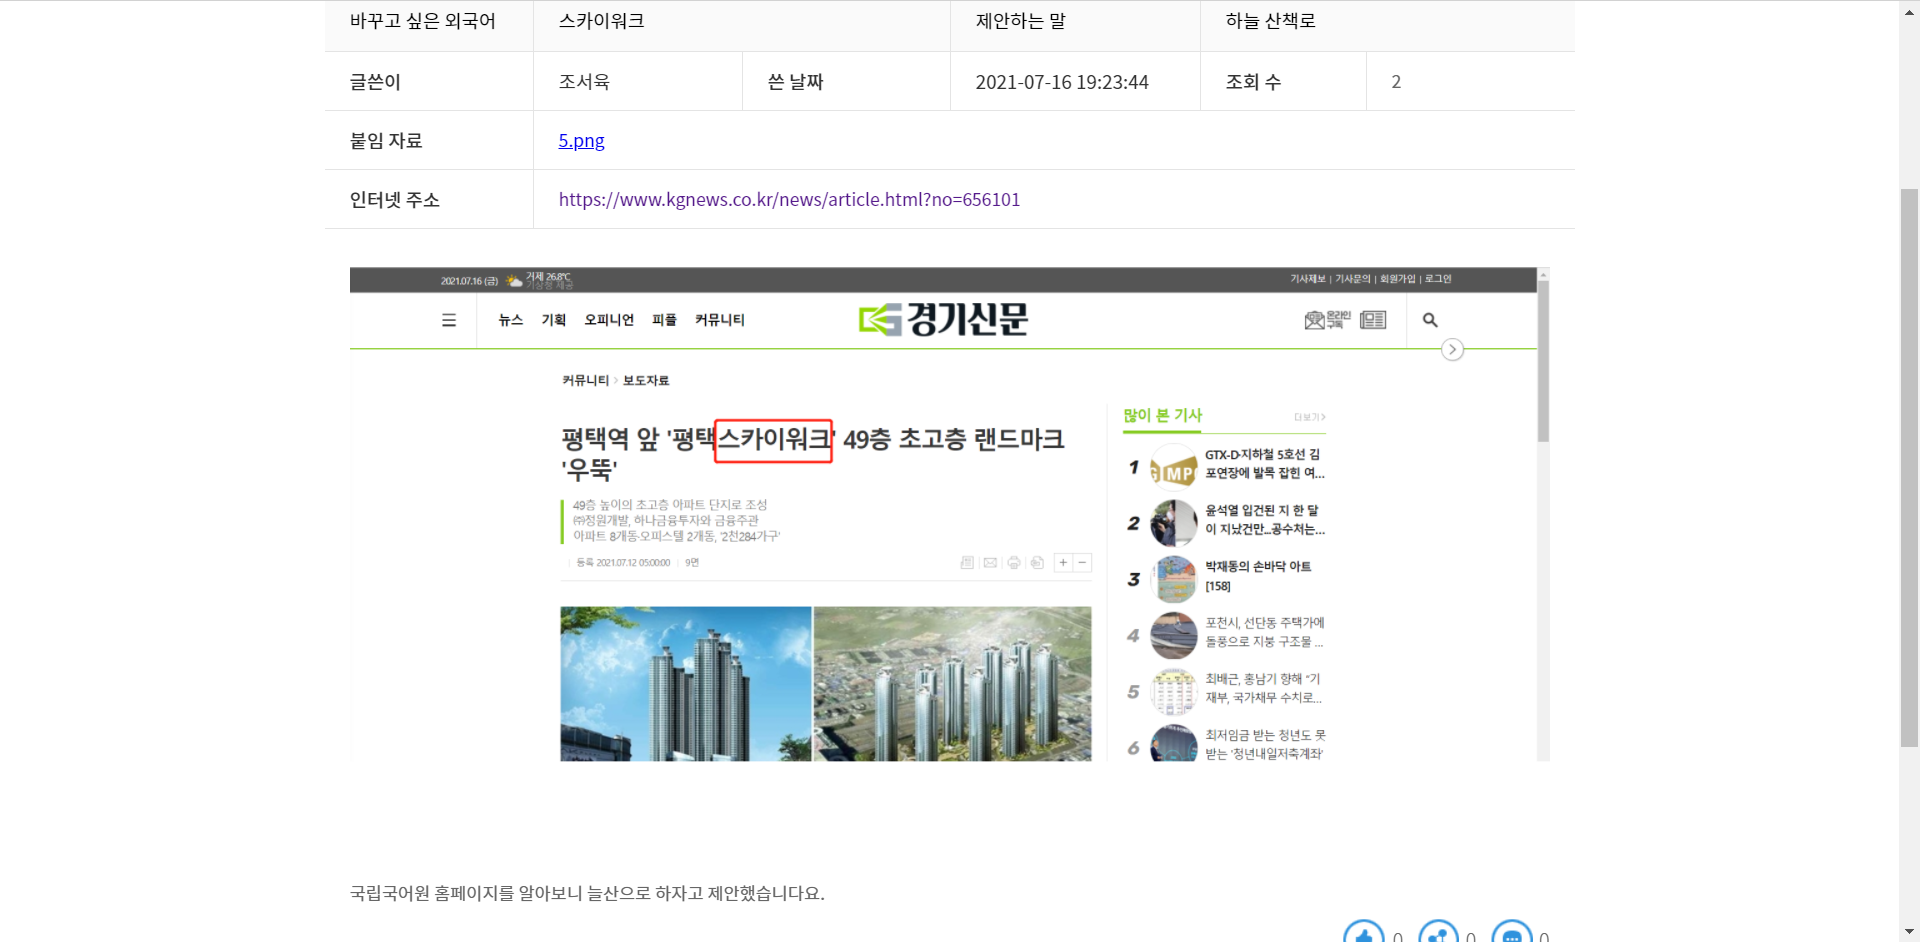Viewport: 1920px width, 942px height.
Task: Select the 커뮤니티 item in the news navigation bar
Action: pos(720,320)
